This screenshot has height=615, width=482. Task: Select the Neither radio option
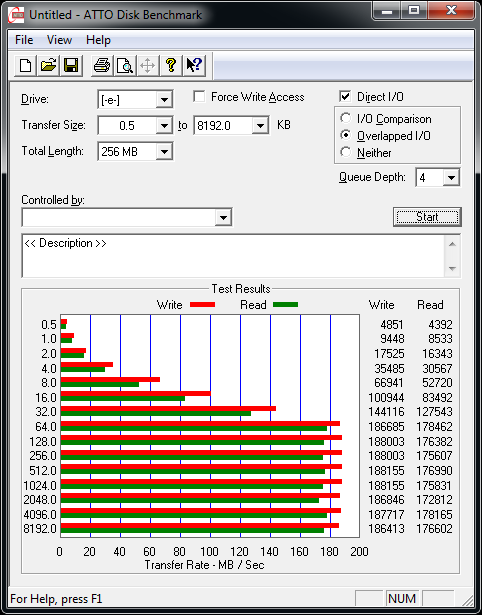coord(346,152)
